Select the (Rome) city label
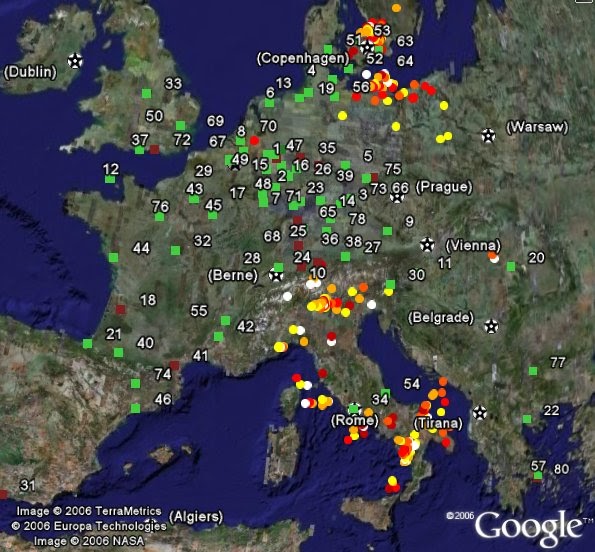The height and width of the screenshot is (552, 595). [355, 420]
